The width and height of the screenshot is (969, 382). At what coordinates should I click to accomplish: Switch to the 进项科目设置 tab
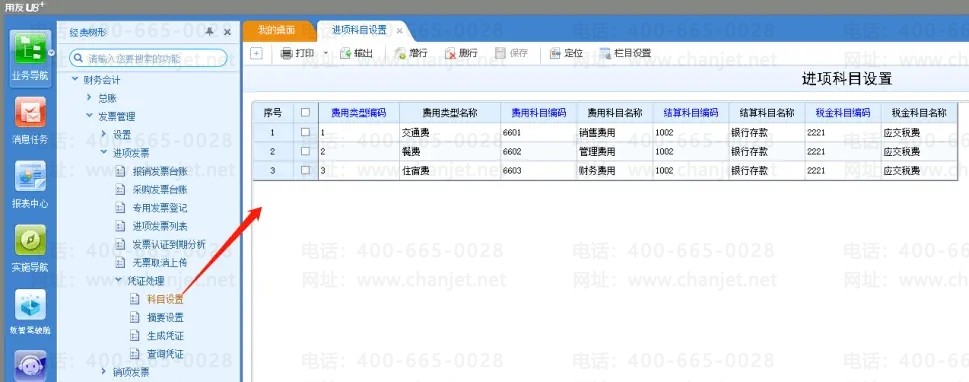click(359, 30)
